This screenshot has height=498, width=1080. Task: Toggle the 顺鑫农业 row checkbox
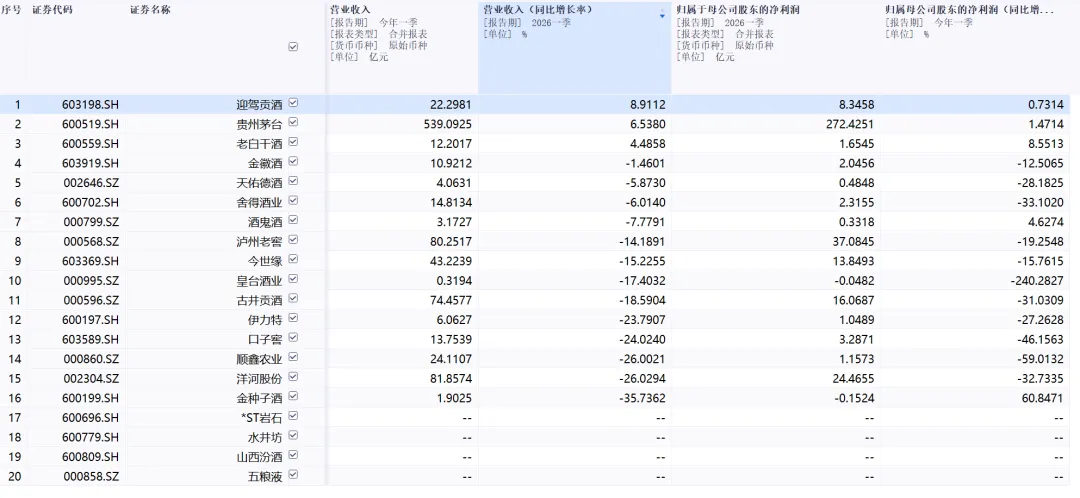293,357
